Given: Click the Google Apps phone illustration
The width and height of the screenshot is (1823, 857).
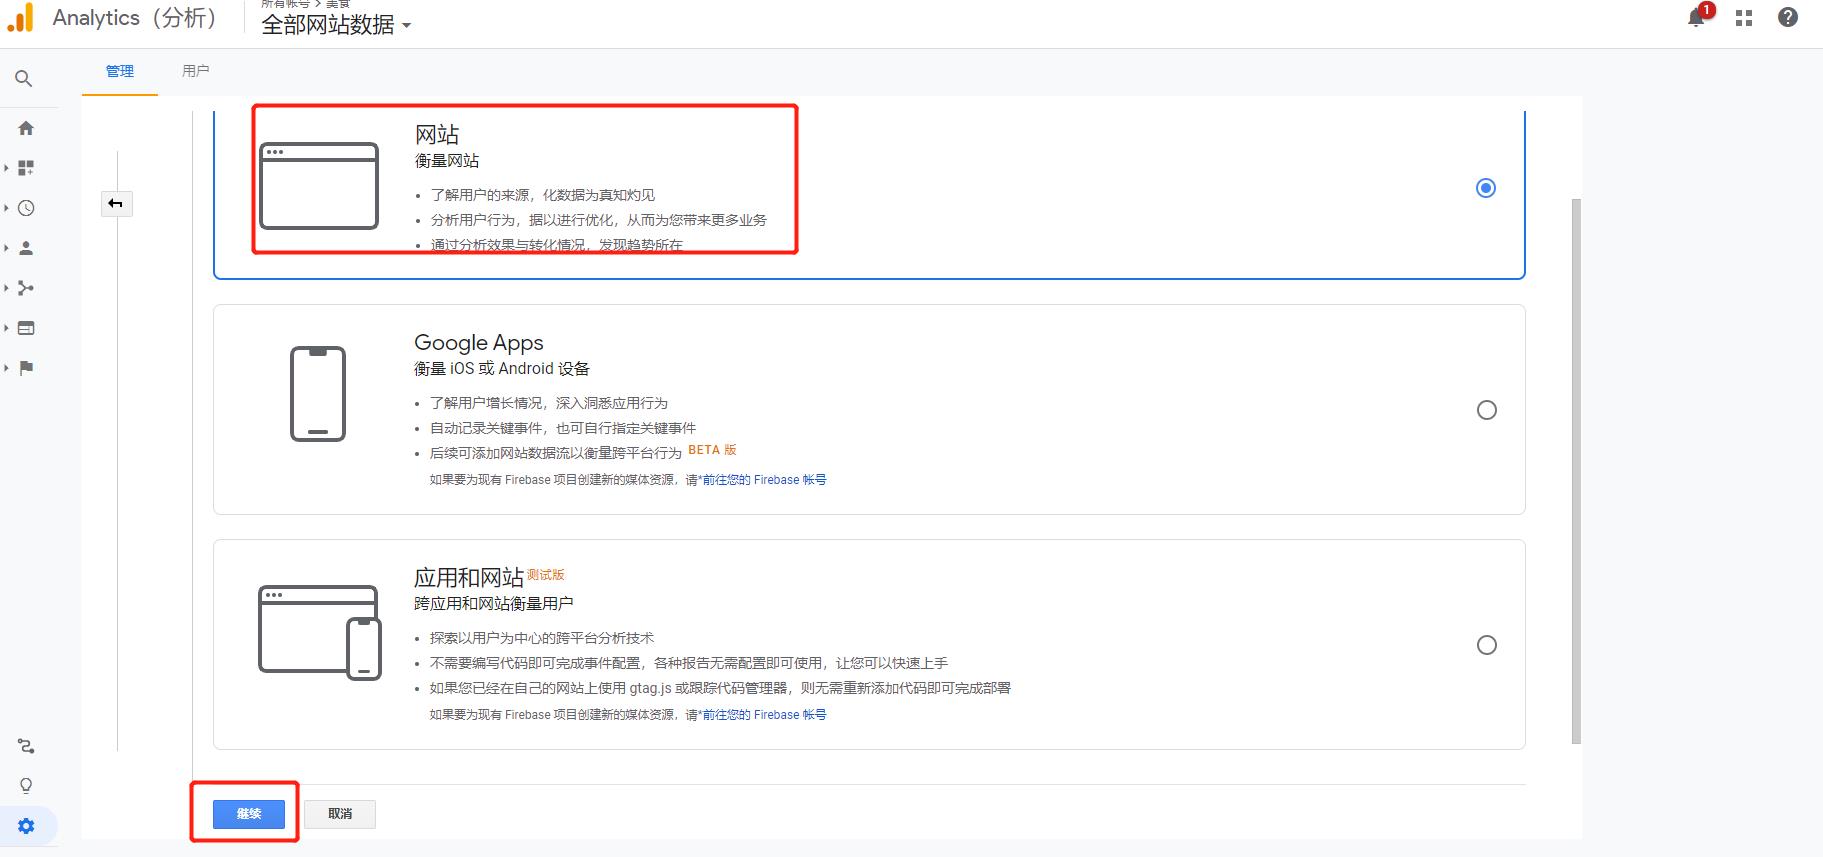Looking at the screenshot, I should 318,394.
